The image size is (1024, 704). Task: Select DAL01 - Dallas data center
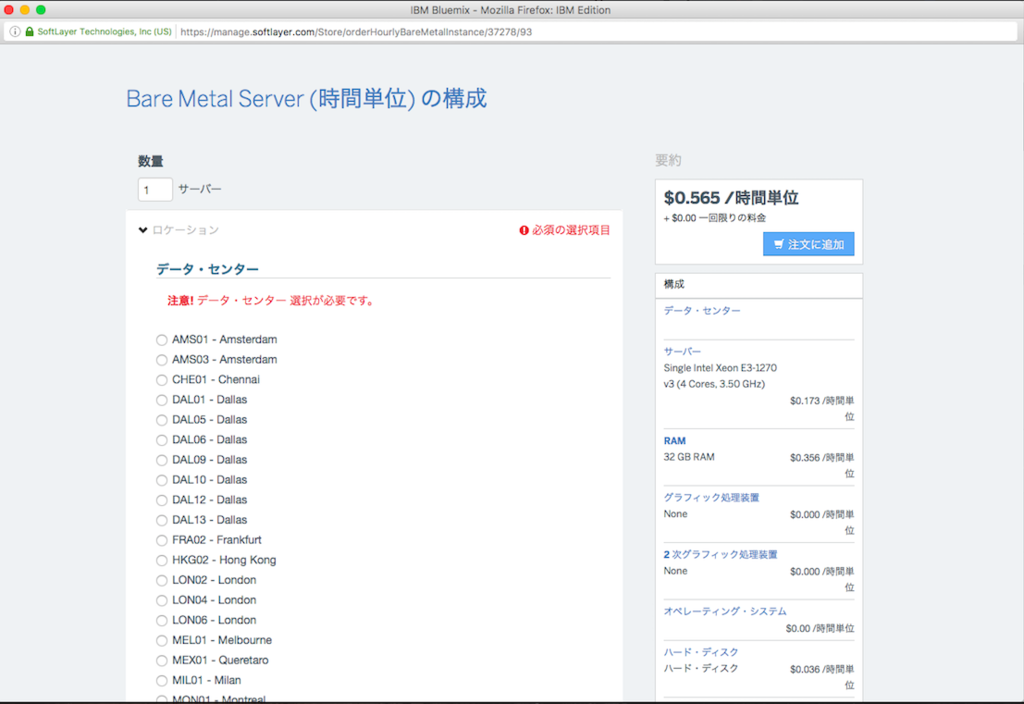pos(161,400)
